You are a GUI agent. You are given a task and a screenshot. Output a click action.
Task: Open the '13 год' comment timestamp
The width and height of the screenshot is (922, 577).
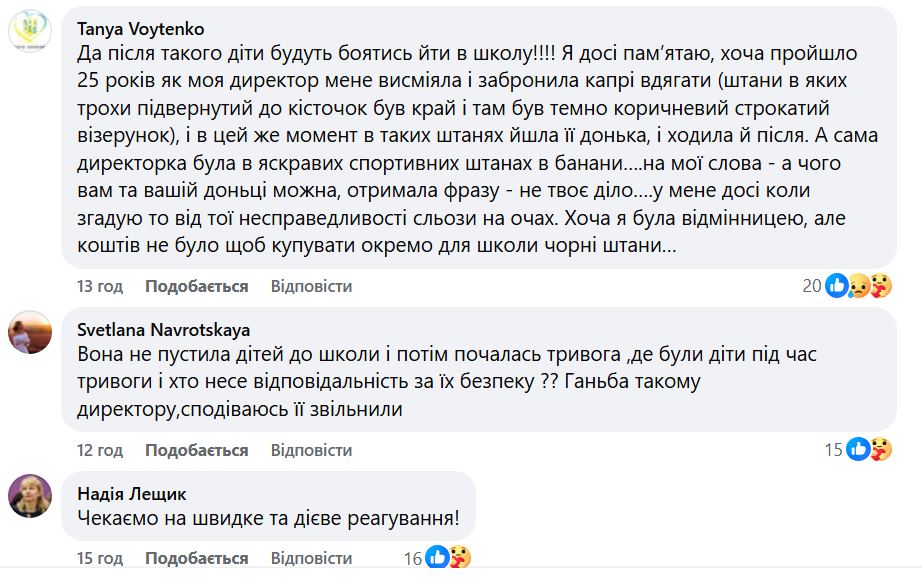(x=100, y=286)
